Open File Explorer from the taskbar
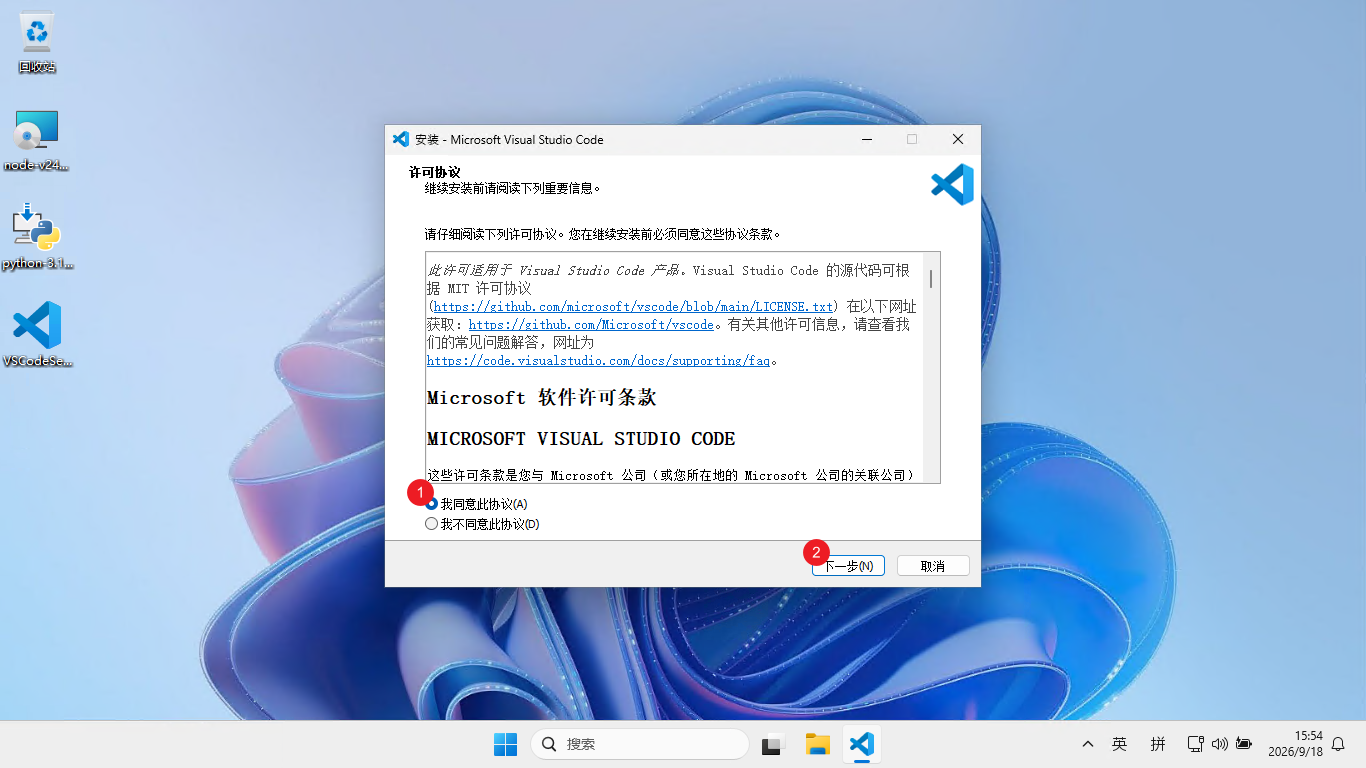This screenshot has width=1366, height=768. [x=818, y=744]
